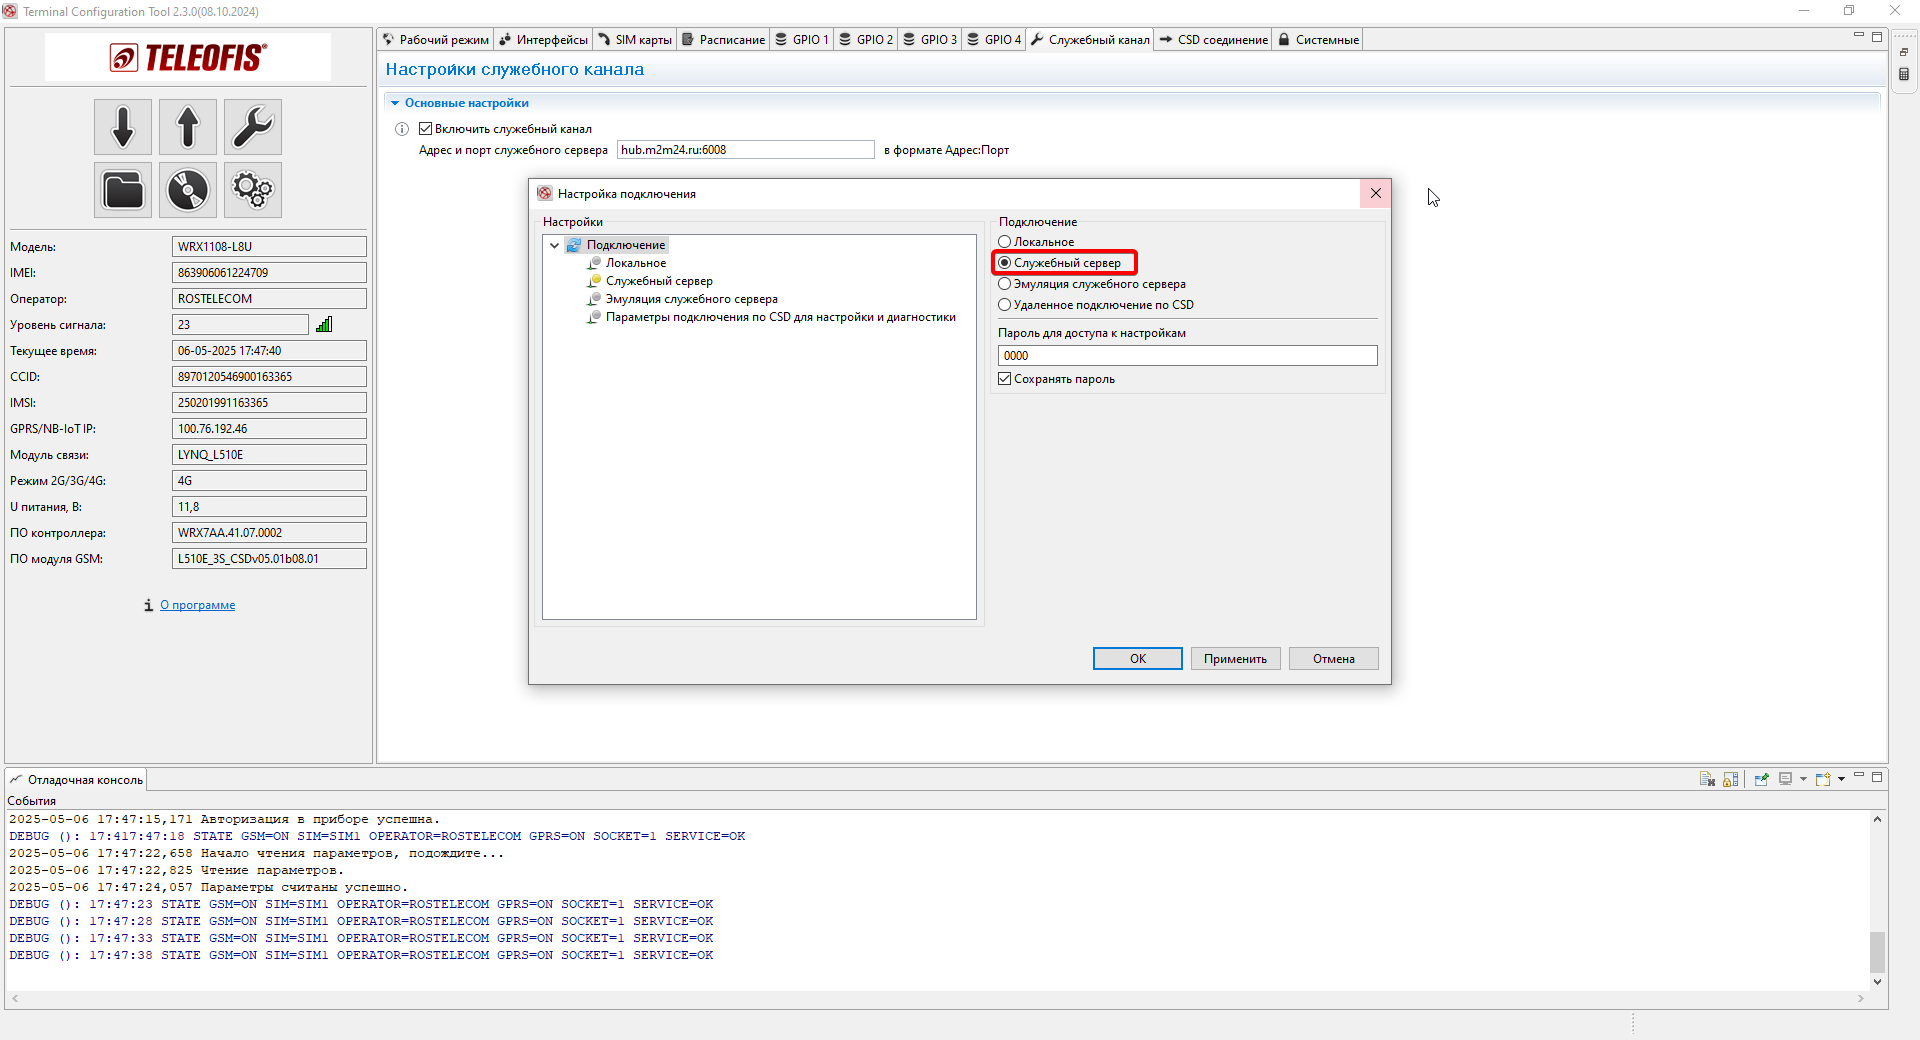Click the restore views icon in right sidebar

tap(1904, 51)
